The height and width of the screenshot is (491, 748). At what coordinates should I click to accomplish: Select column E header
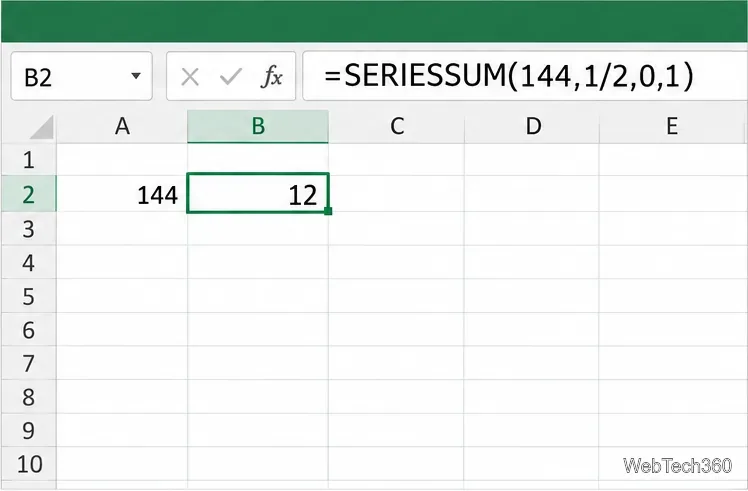click(x=673, y=126)
